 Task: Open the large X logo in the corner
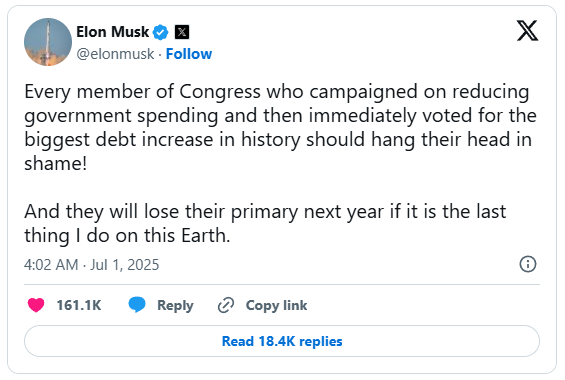[x=528, y=31]
